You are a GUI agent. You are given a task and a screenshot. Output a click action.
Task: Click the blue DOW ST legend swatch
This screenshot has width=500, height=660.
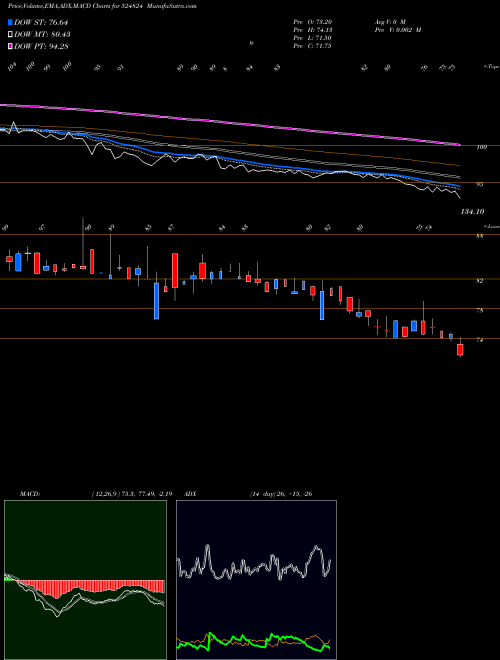pos(10,22)
